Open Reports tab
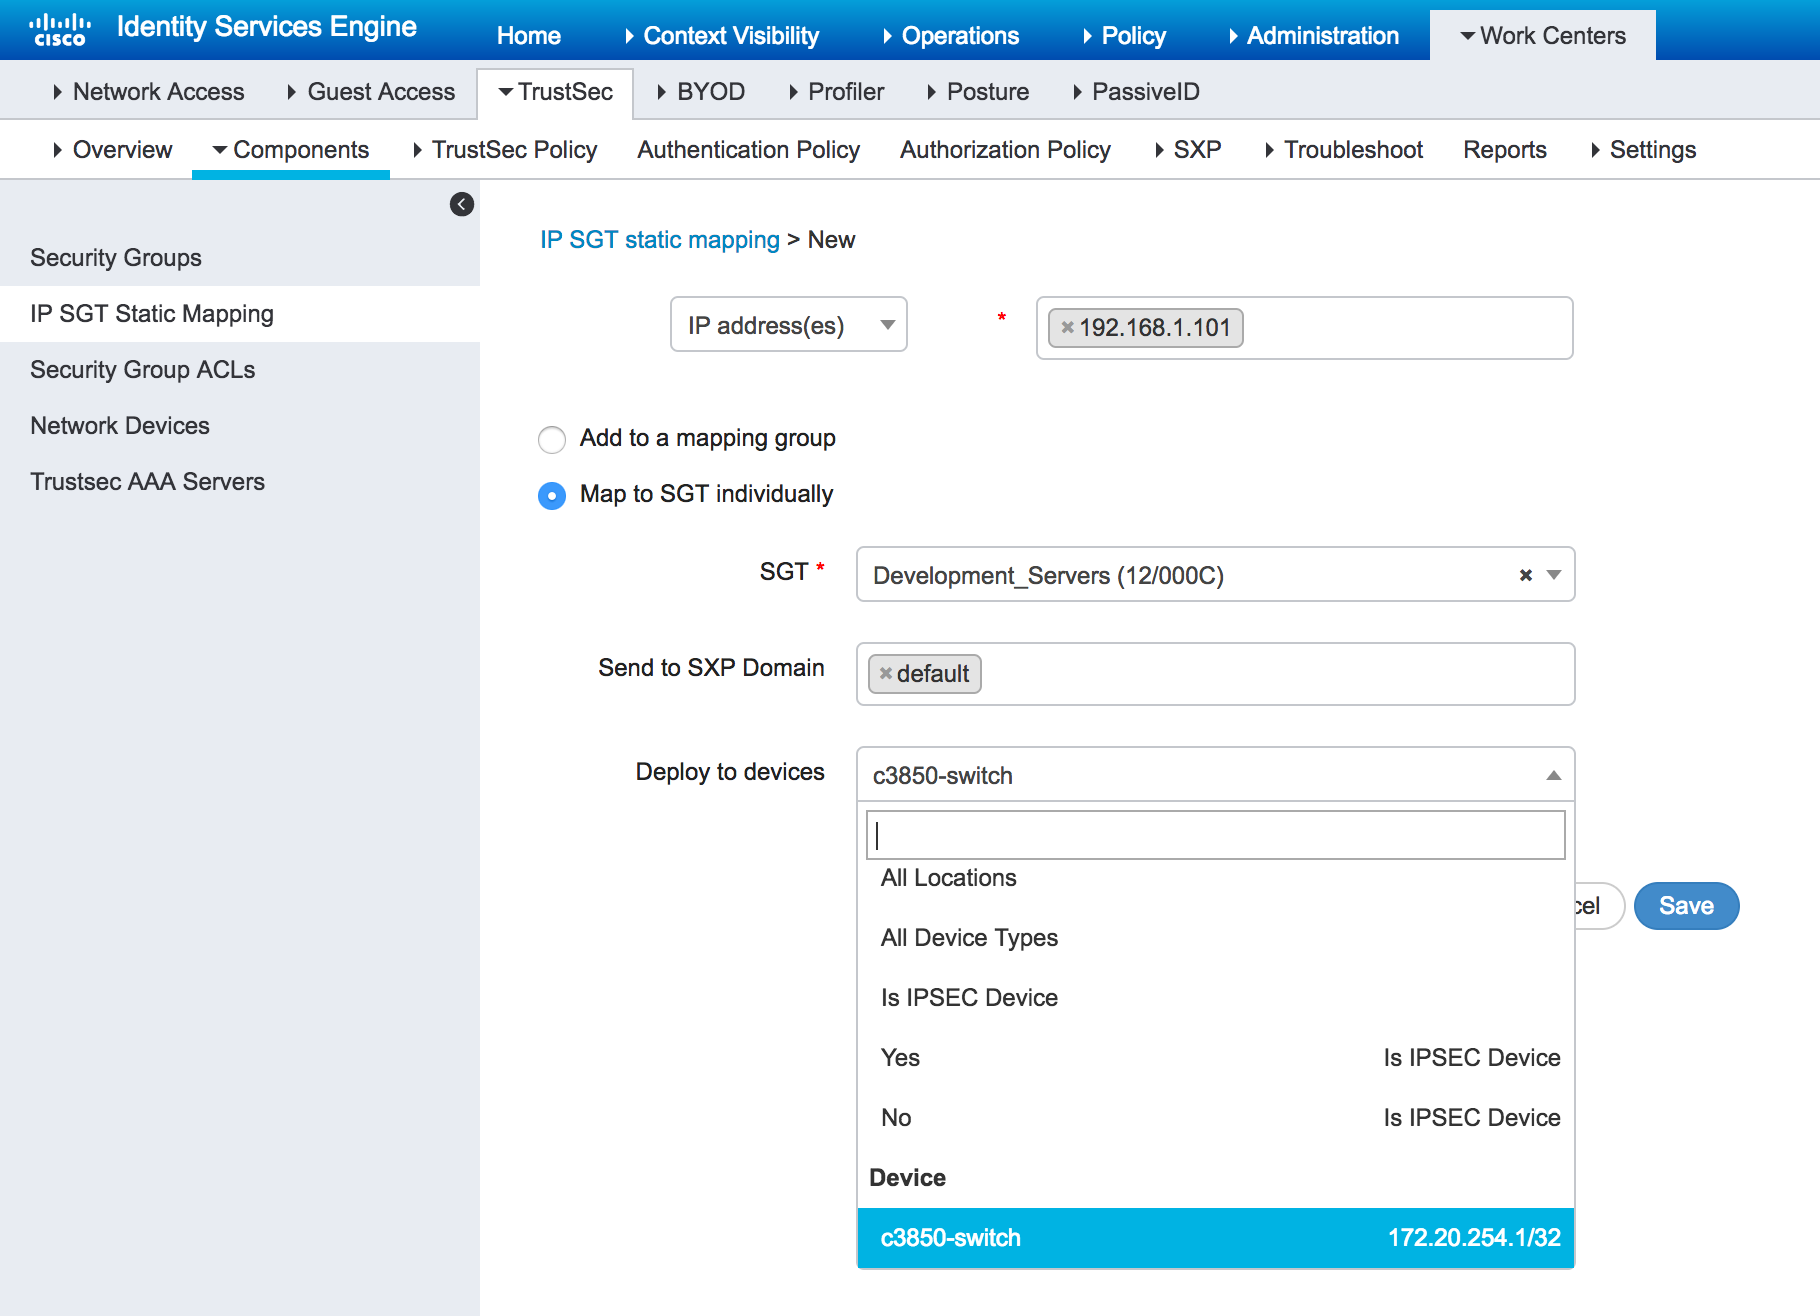This screenshot has height=1316, width=1820. point(1505,150)
